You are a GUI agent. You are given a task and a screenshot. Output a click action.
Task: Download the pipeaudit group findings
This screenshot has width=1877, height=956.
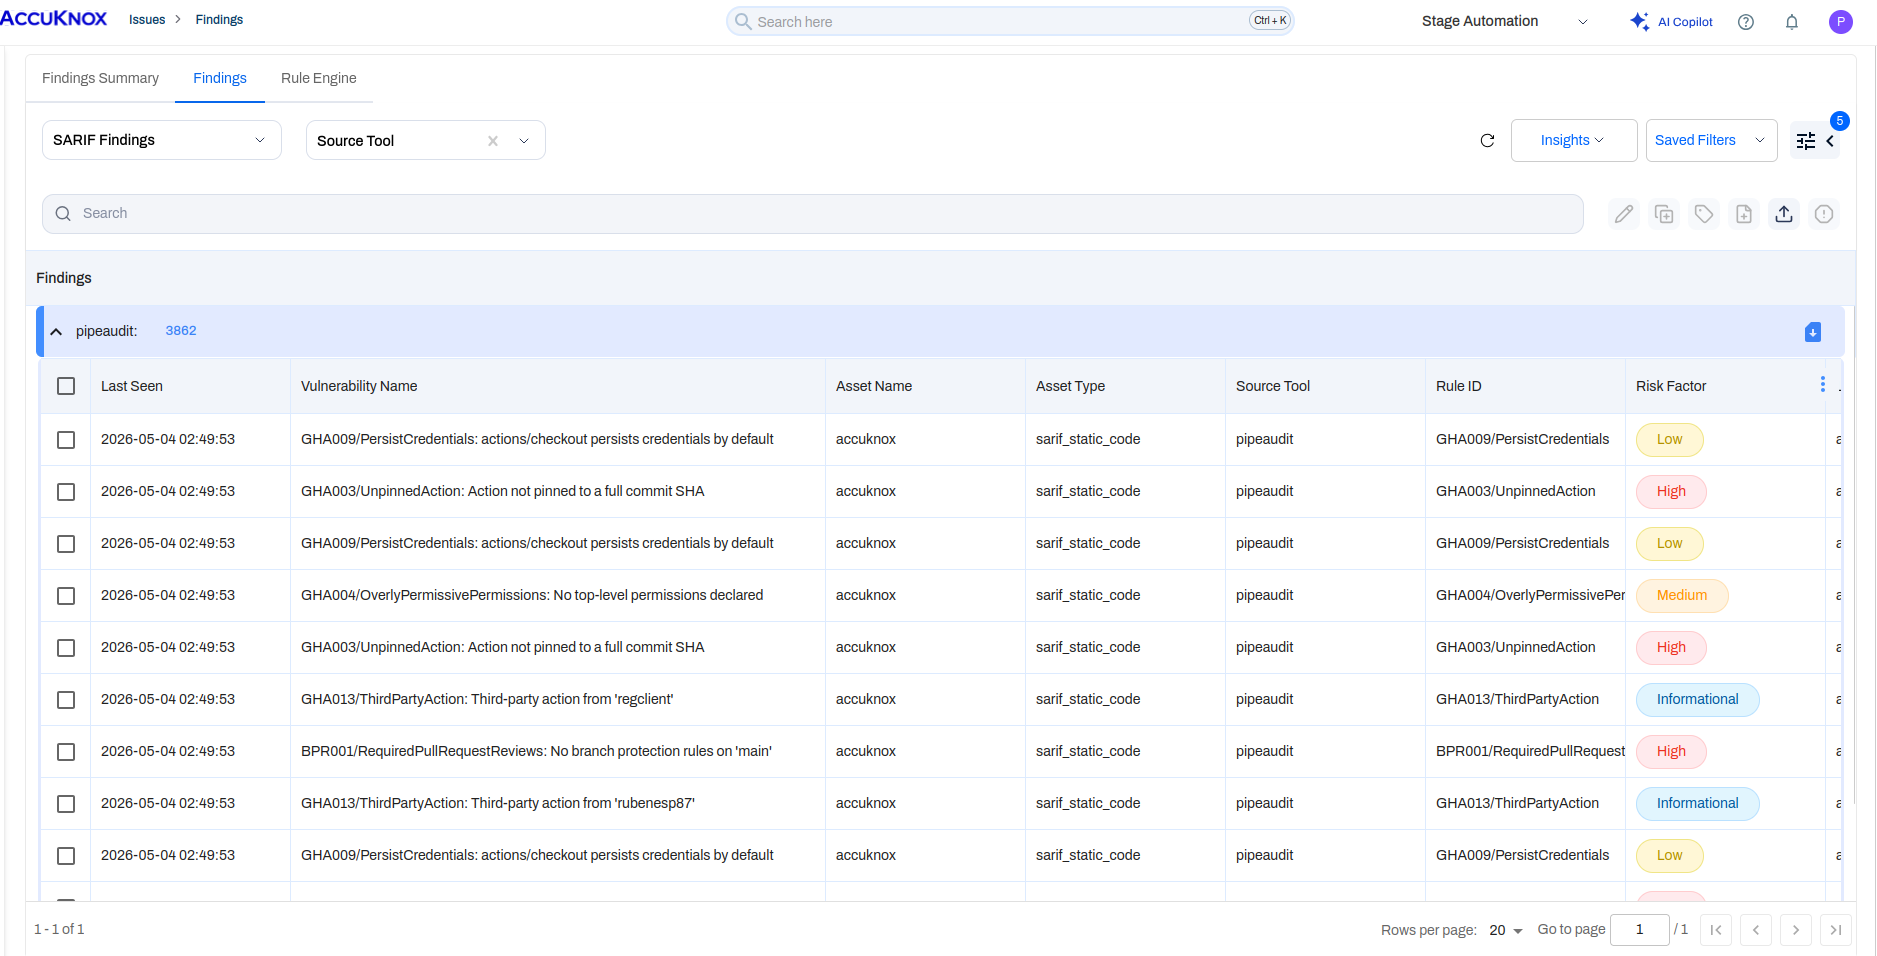click(x=1813, y=332)
